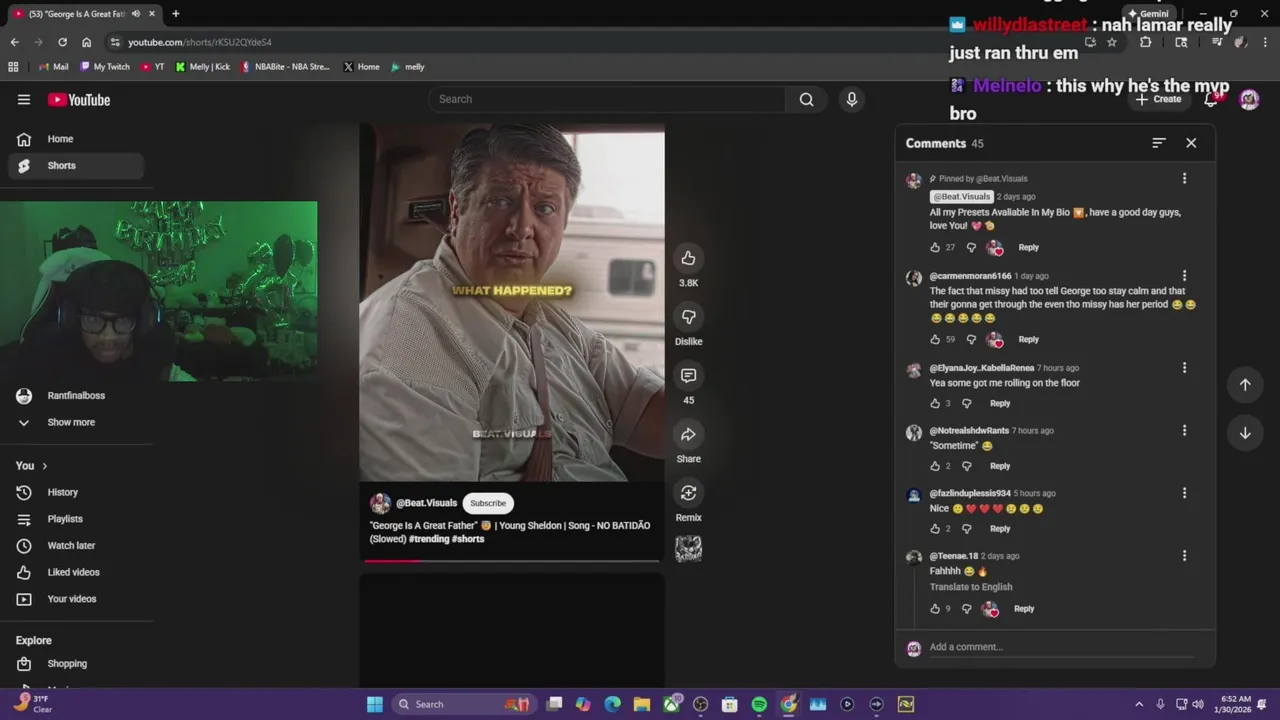Expand the You section chevron
Screen dimensions: 1280x720
[x=44, y=466]
